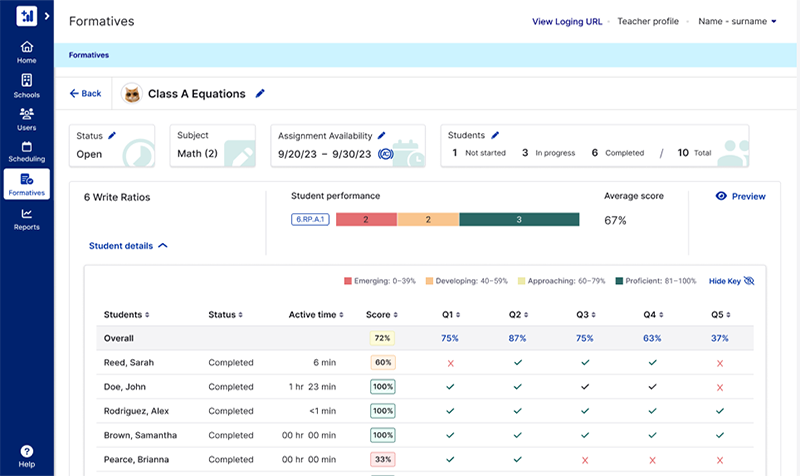Image resolution: width=800 pixels, height=476 pixels.
Task: Open Reports from the sidebar
Action: [27, 218]
